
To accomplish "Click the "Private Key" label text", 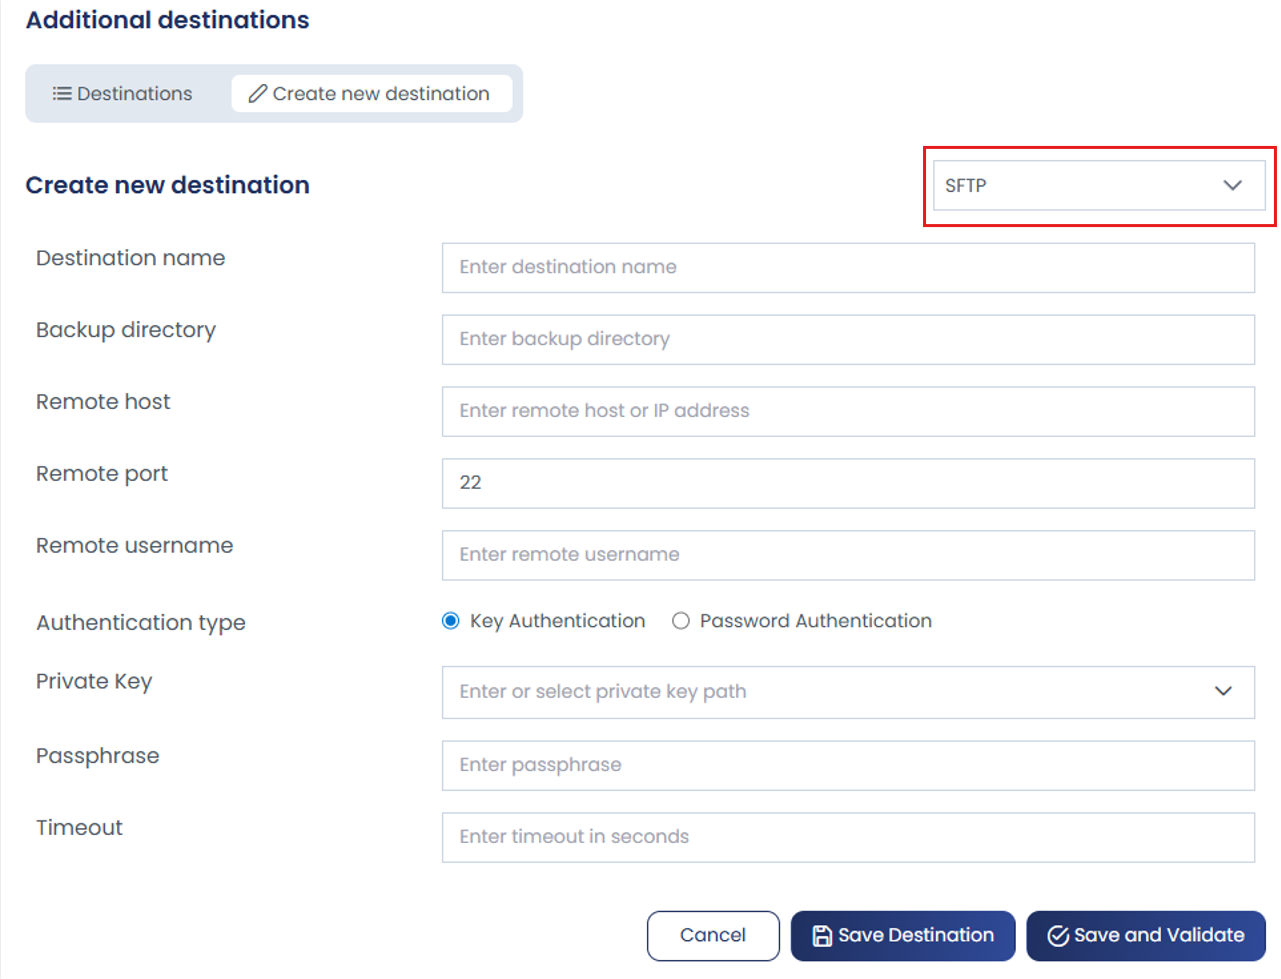I will [94, 682].
